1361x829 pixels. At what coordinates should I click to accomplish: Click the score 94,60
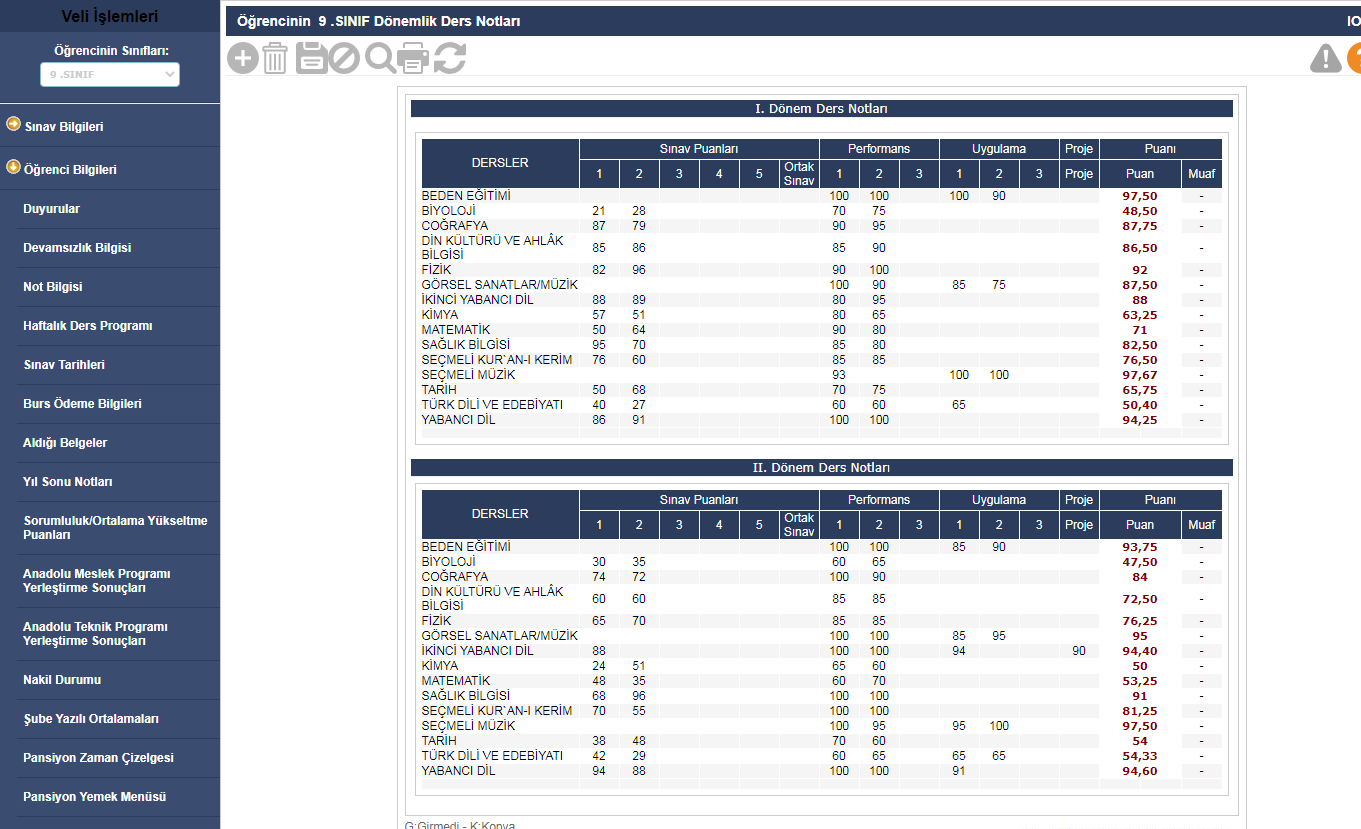coord(1140,771)
